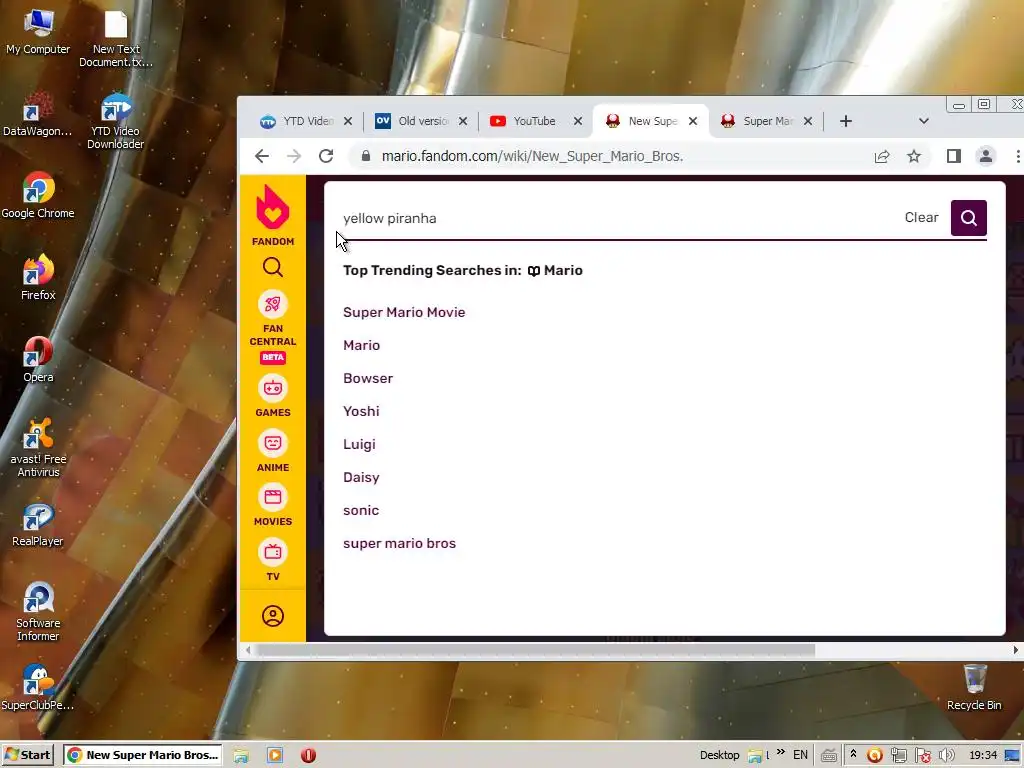Switch to the YouTube tab
This screenshot has width=1024, height=768.
tap(528, 121)
